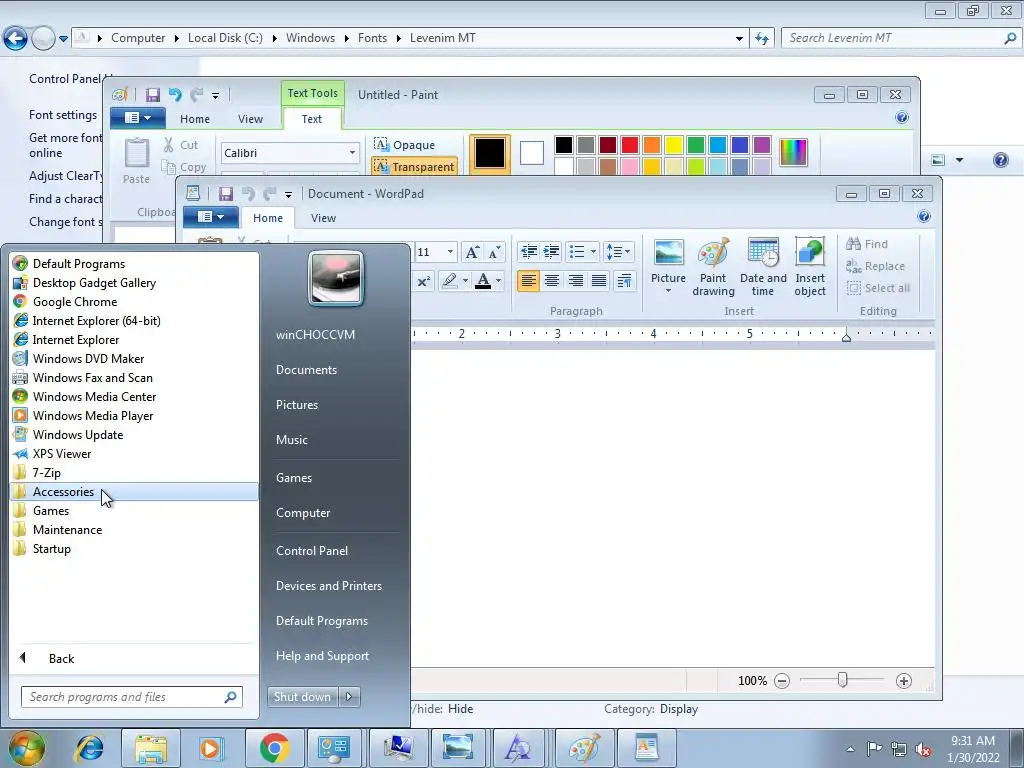The height and width of the screenshot is (768, 1024).
Task: Open Edit colors rainbow swatch in Paint
Action: 793,153
